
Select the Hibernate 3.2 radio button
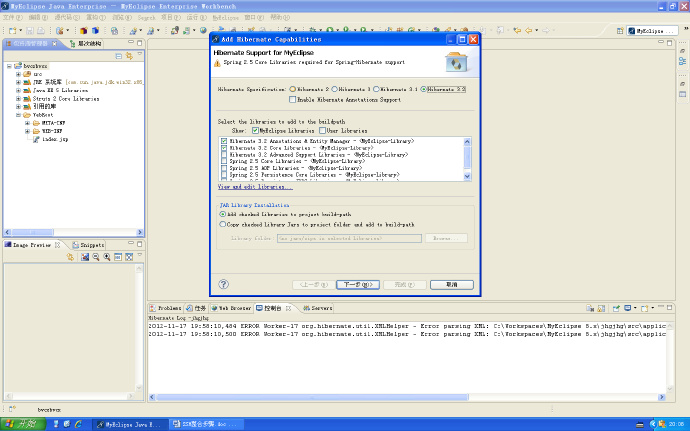423,89
